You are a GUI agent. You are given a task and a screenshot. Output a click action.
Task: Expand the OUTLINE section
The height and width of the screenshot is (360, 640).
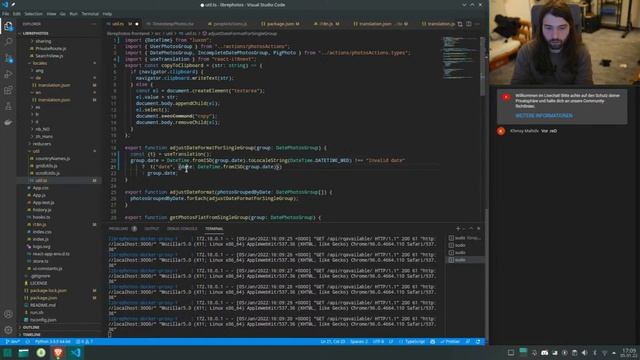click(31, 327)
